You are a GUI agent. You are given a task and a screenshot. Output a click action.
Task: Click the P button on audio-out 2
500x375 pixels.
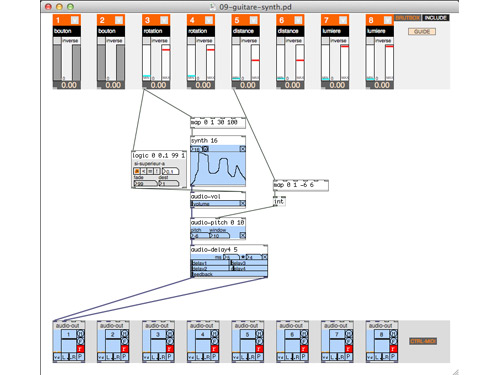point(124,357)
